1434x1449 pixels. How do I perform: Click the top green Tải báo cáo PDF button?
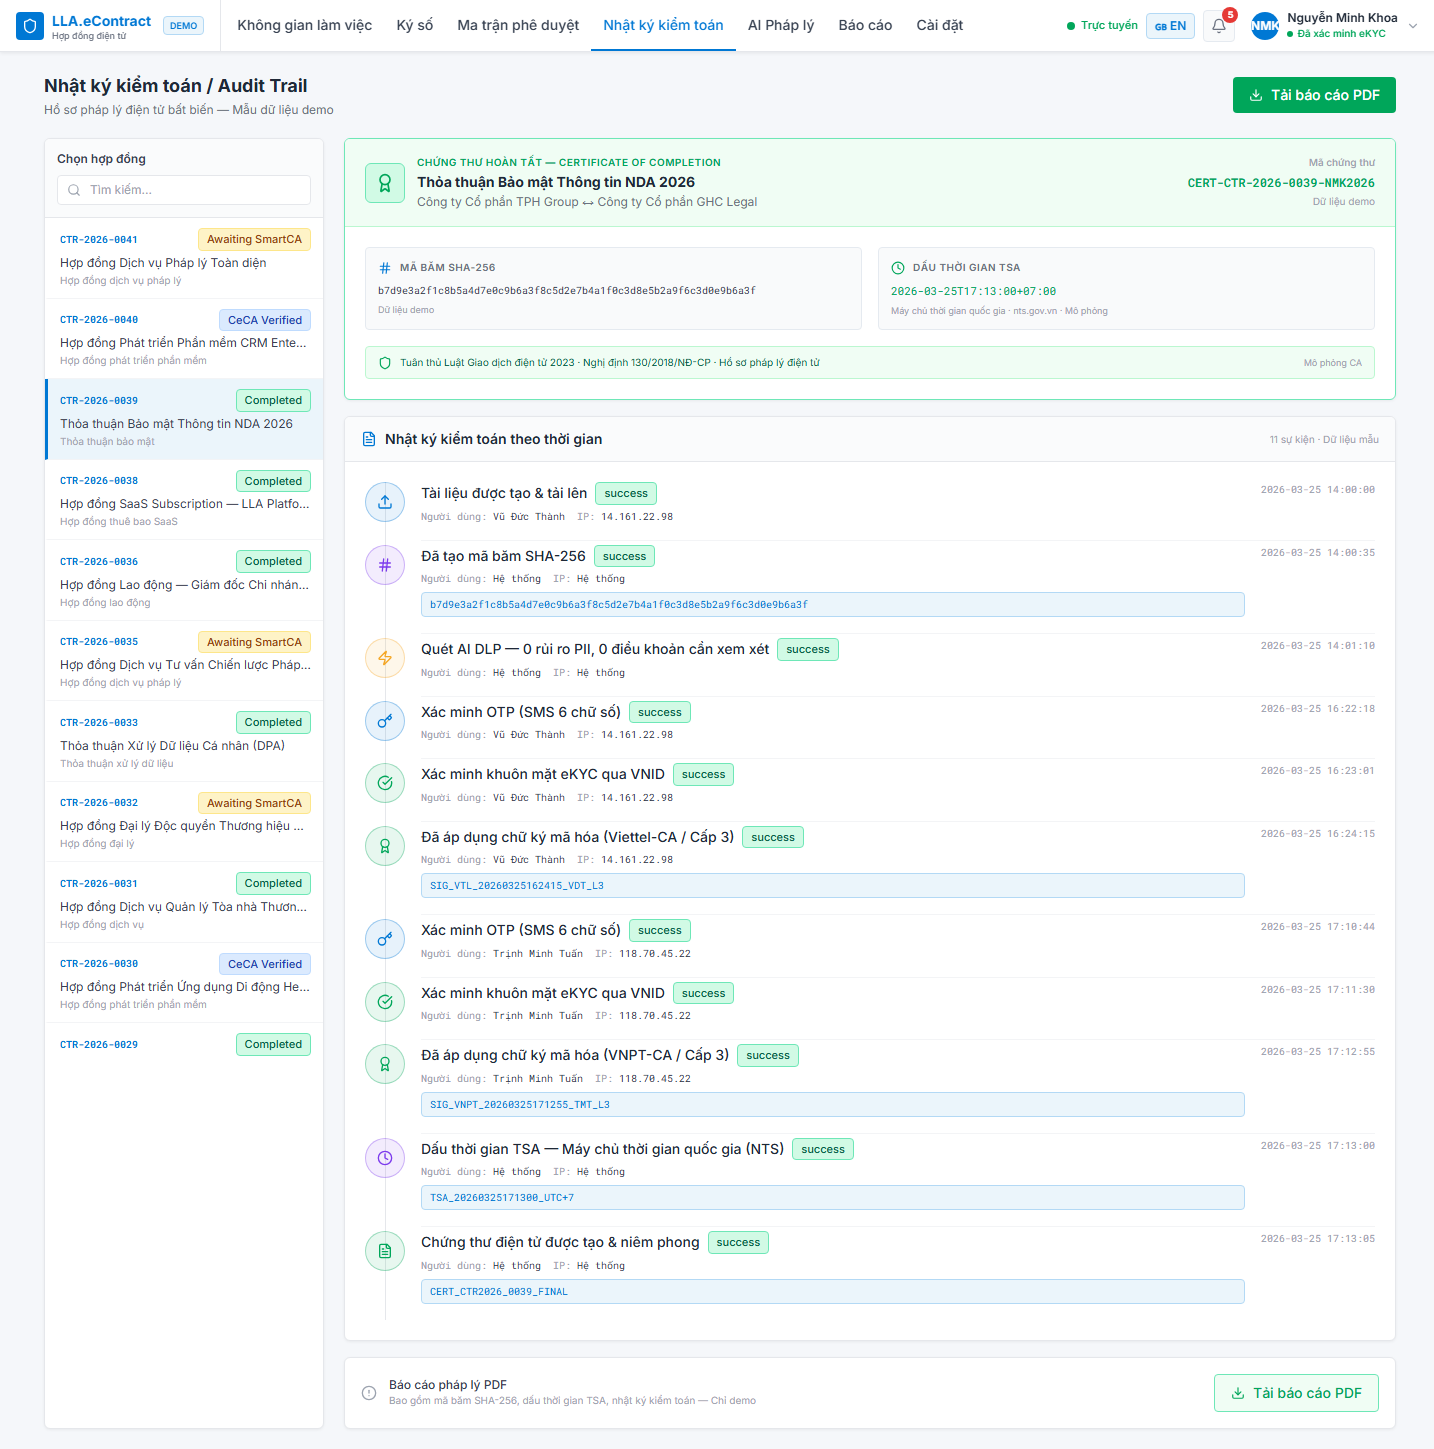point(1314,95)
